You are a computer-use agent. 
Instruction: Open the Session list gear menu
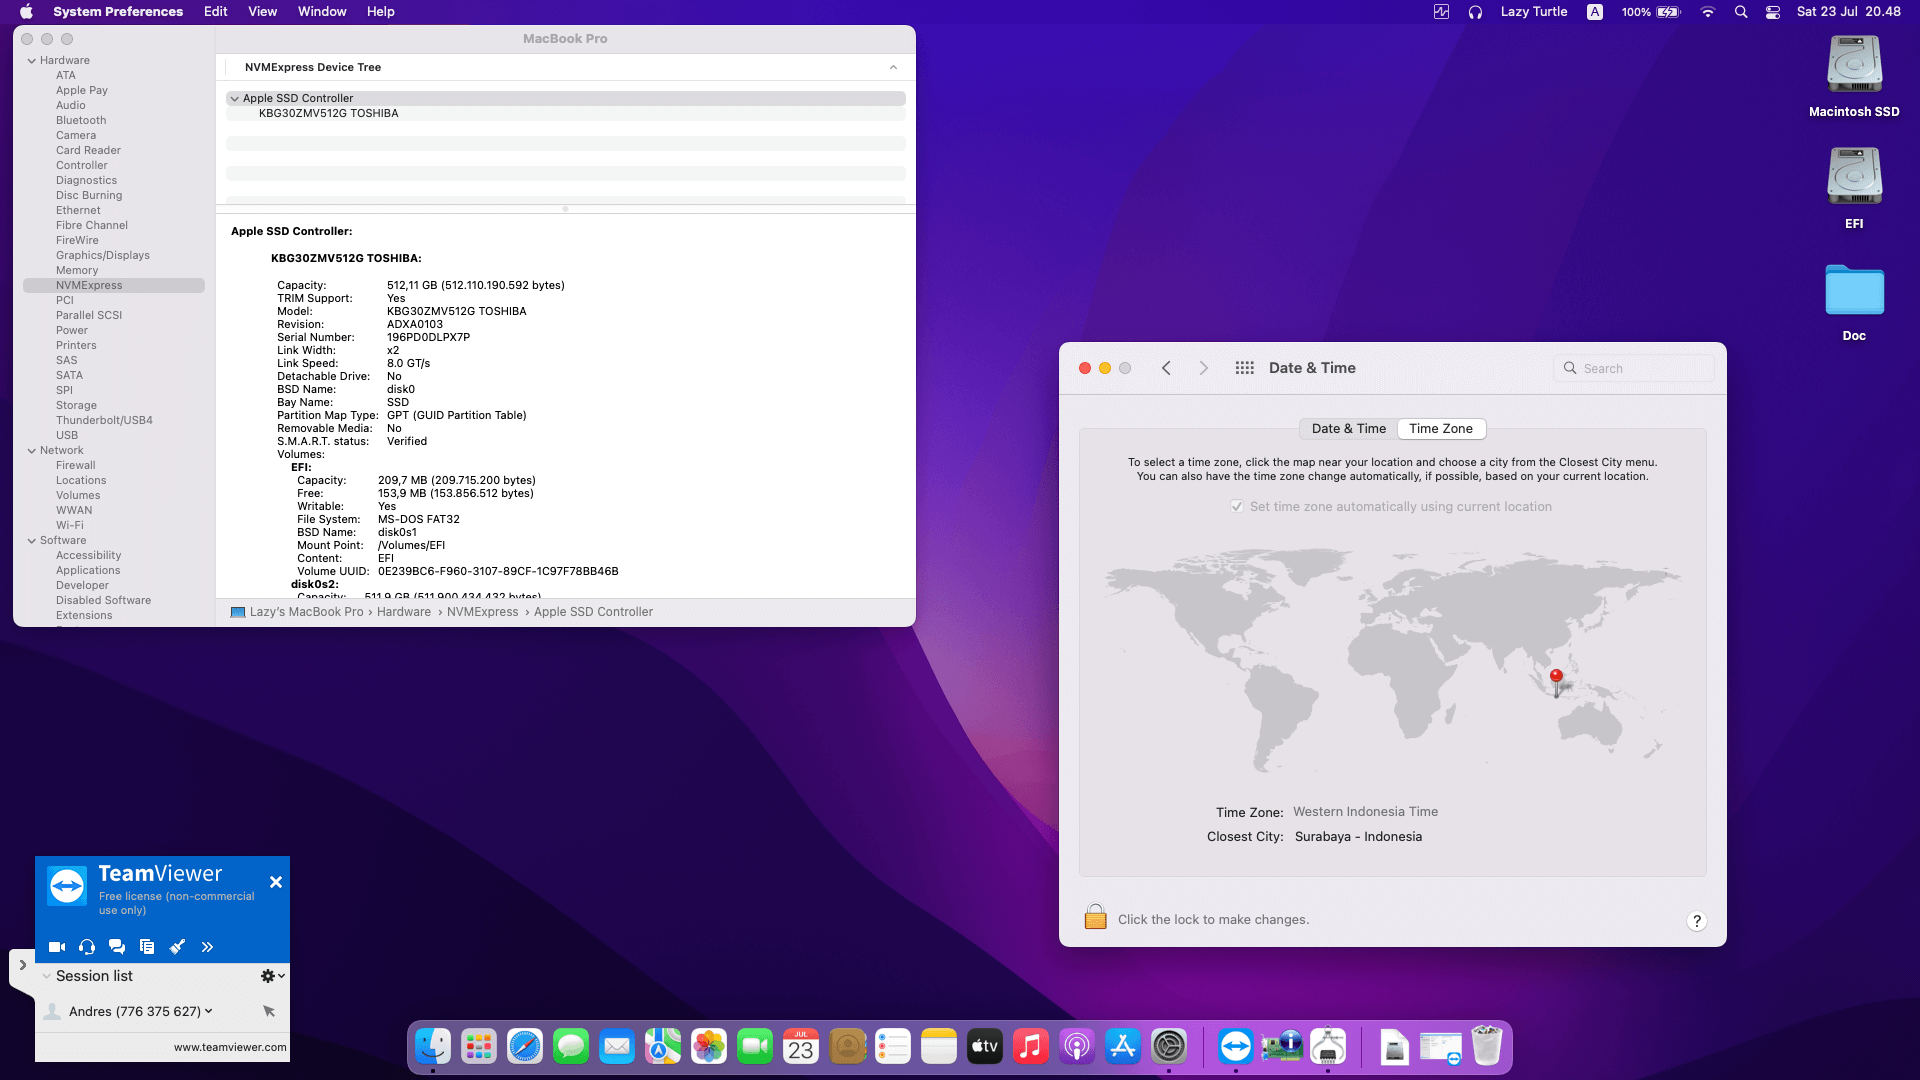[x=272, y=976]
